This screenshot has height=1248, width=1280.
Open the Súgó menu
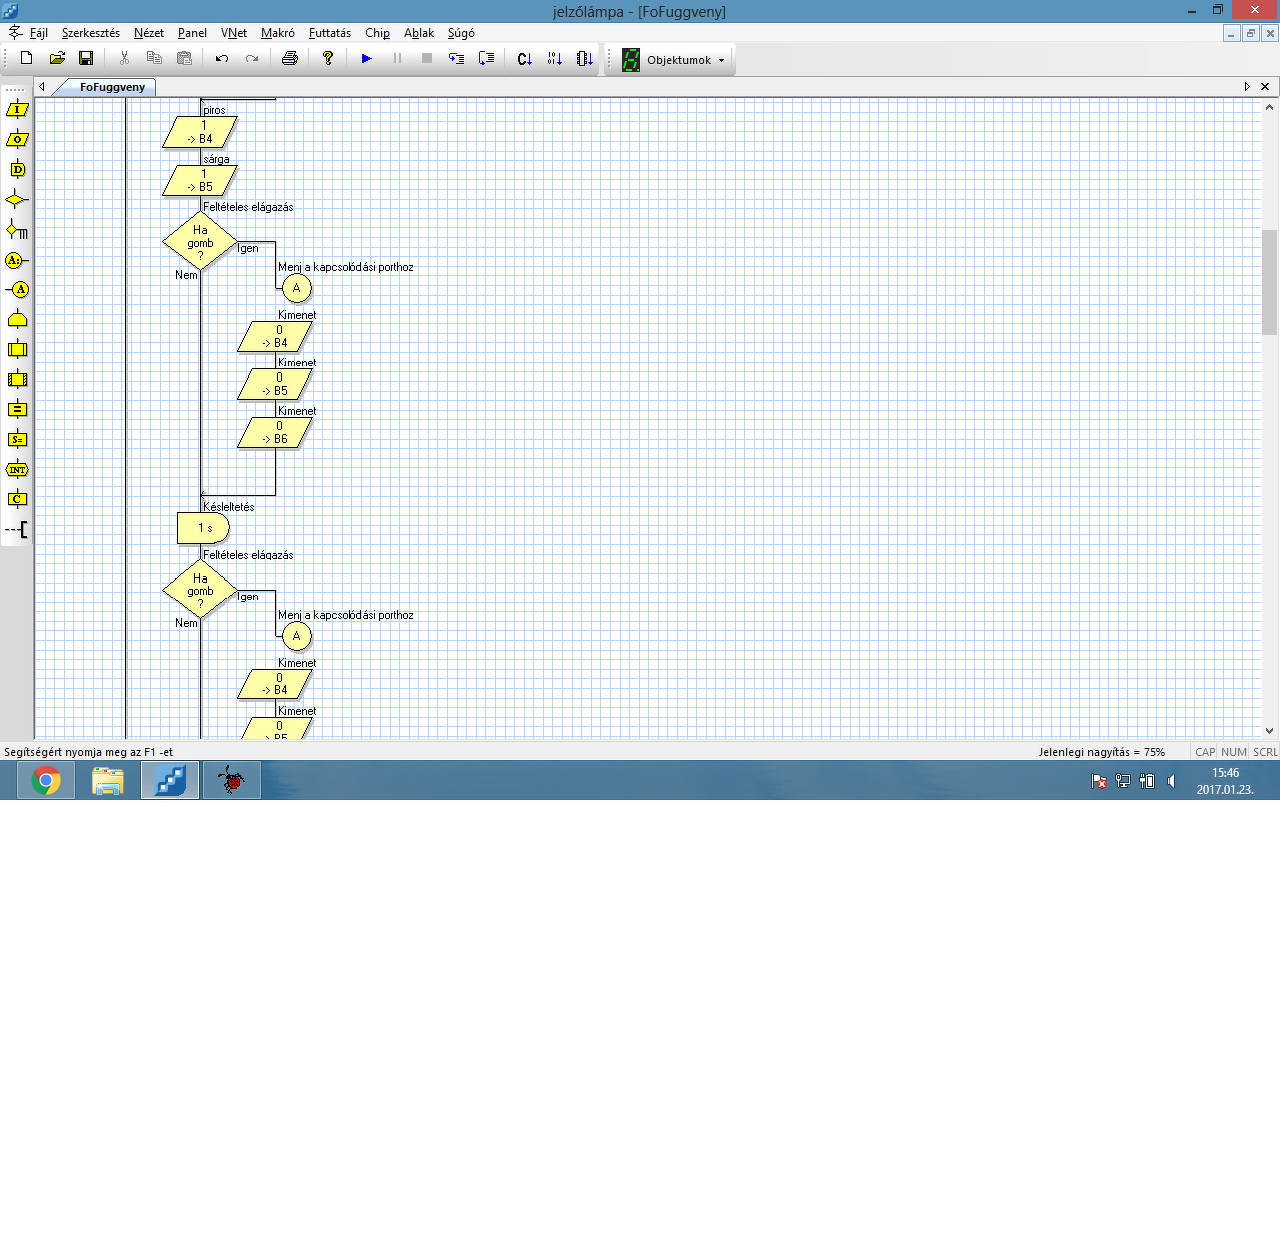[461, 33]
